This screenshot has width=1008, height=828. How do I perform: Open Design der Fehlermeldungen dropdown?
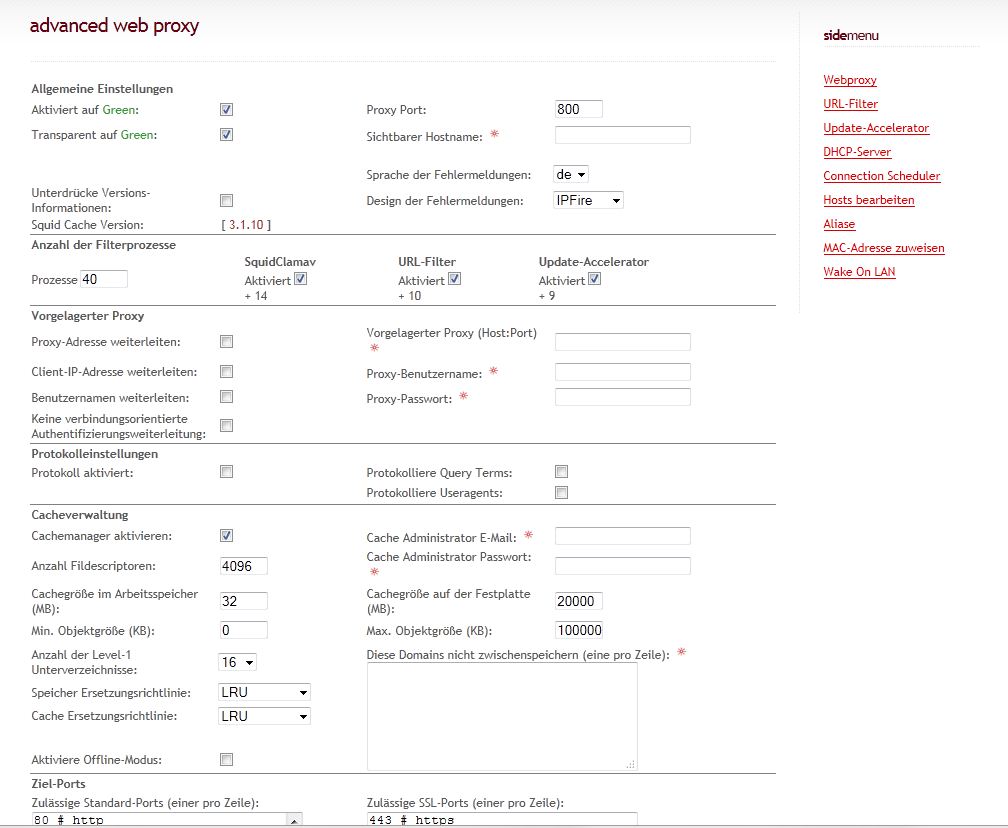pos(588,201)
